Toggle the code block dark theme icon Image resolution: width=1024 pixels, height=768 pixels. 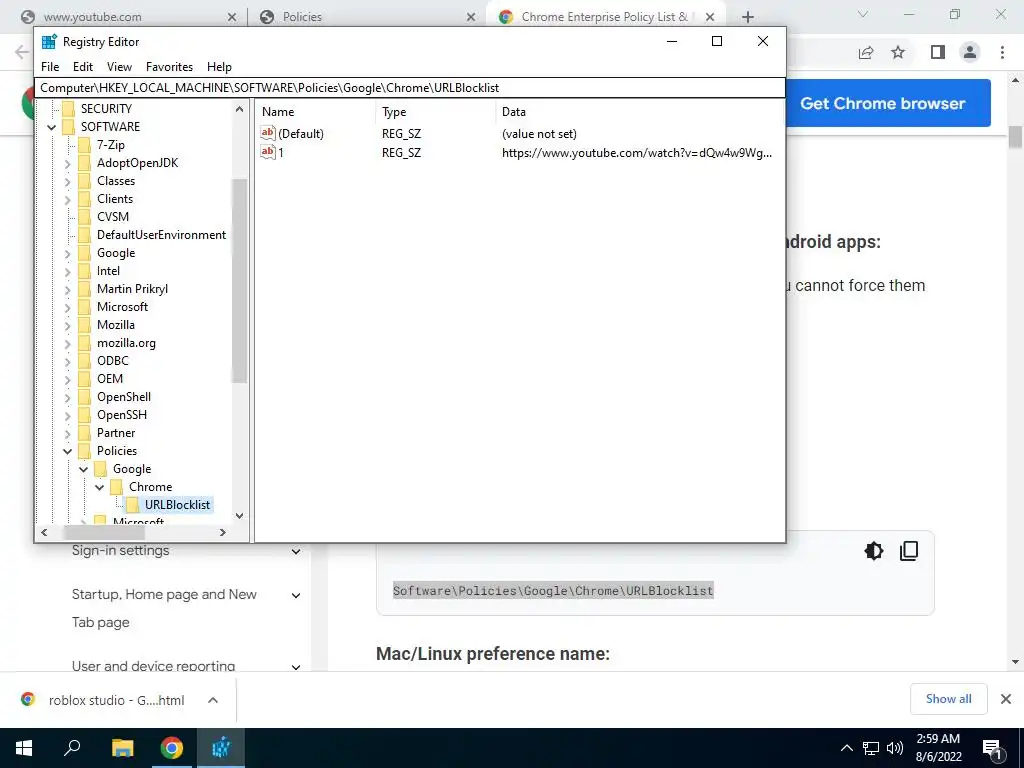click(874, 551)
